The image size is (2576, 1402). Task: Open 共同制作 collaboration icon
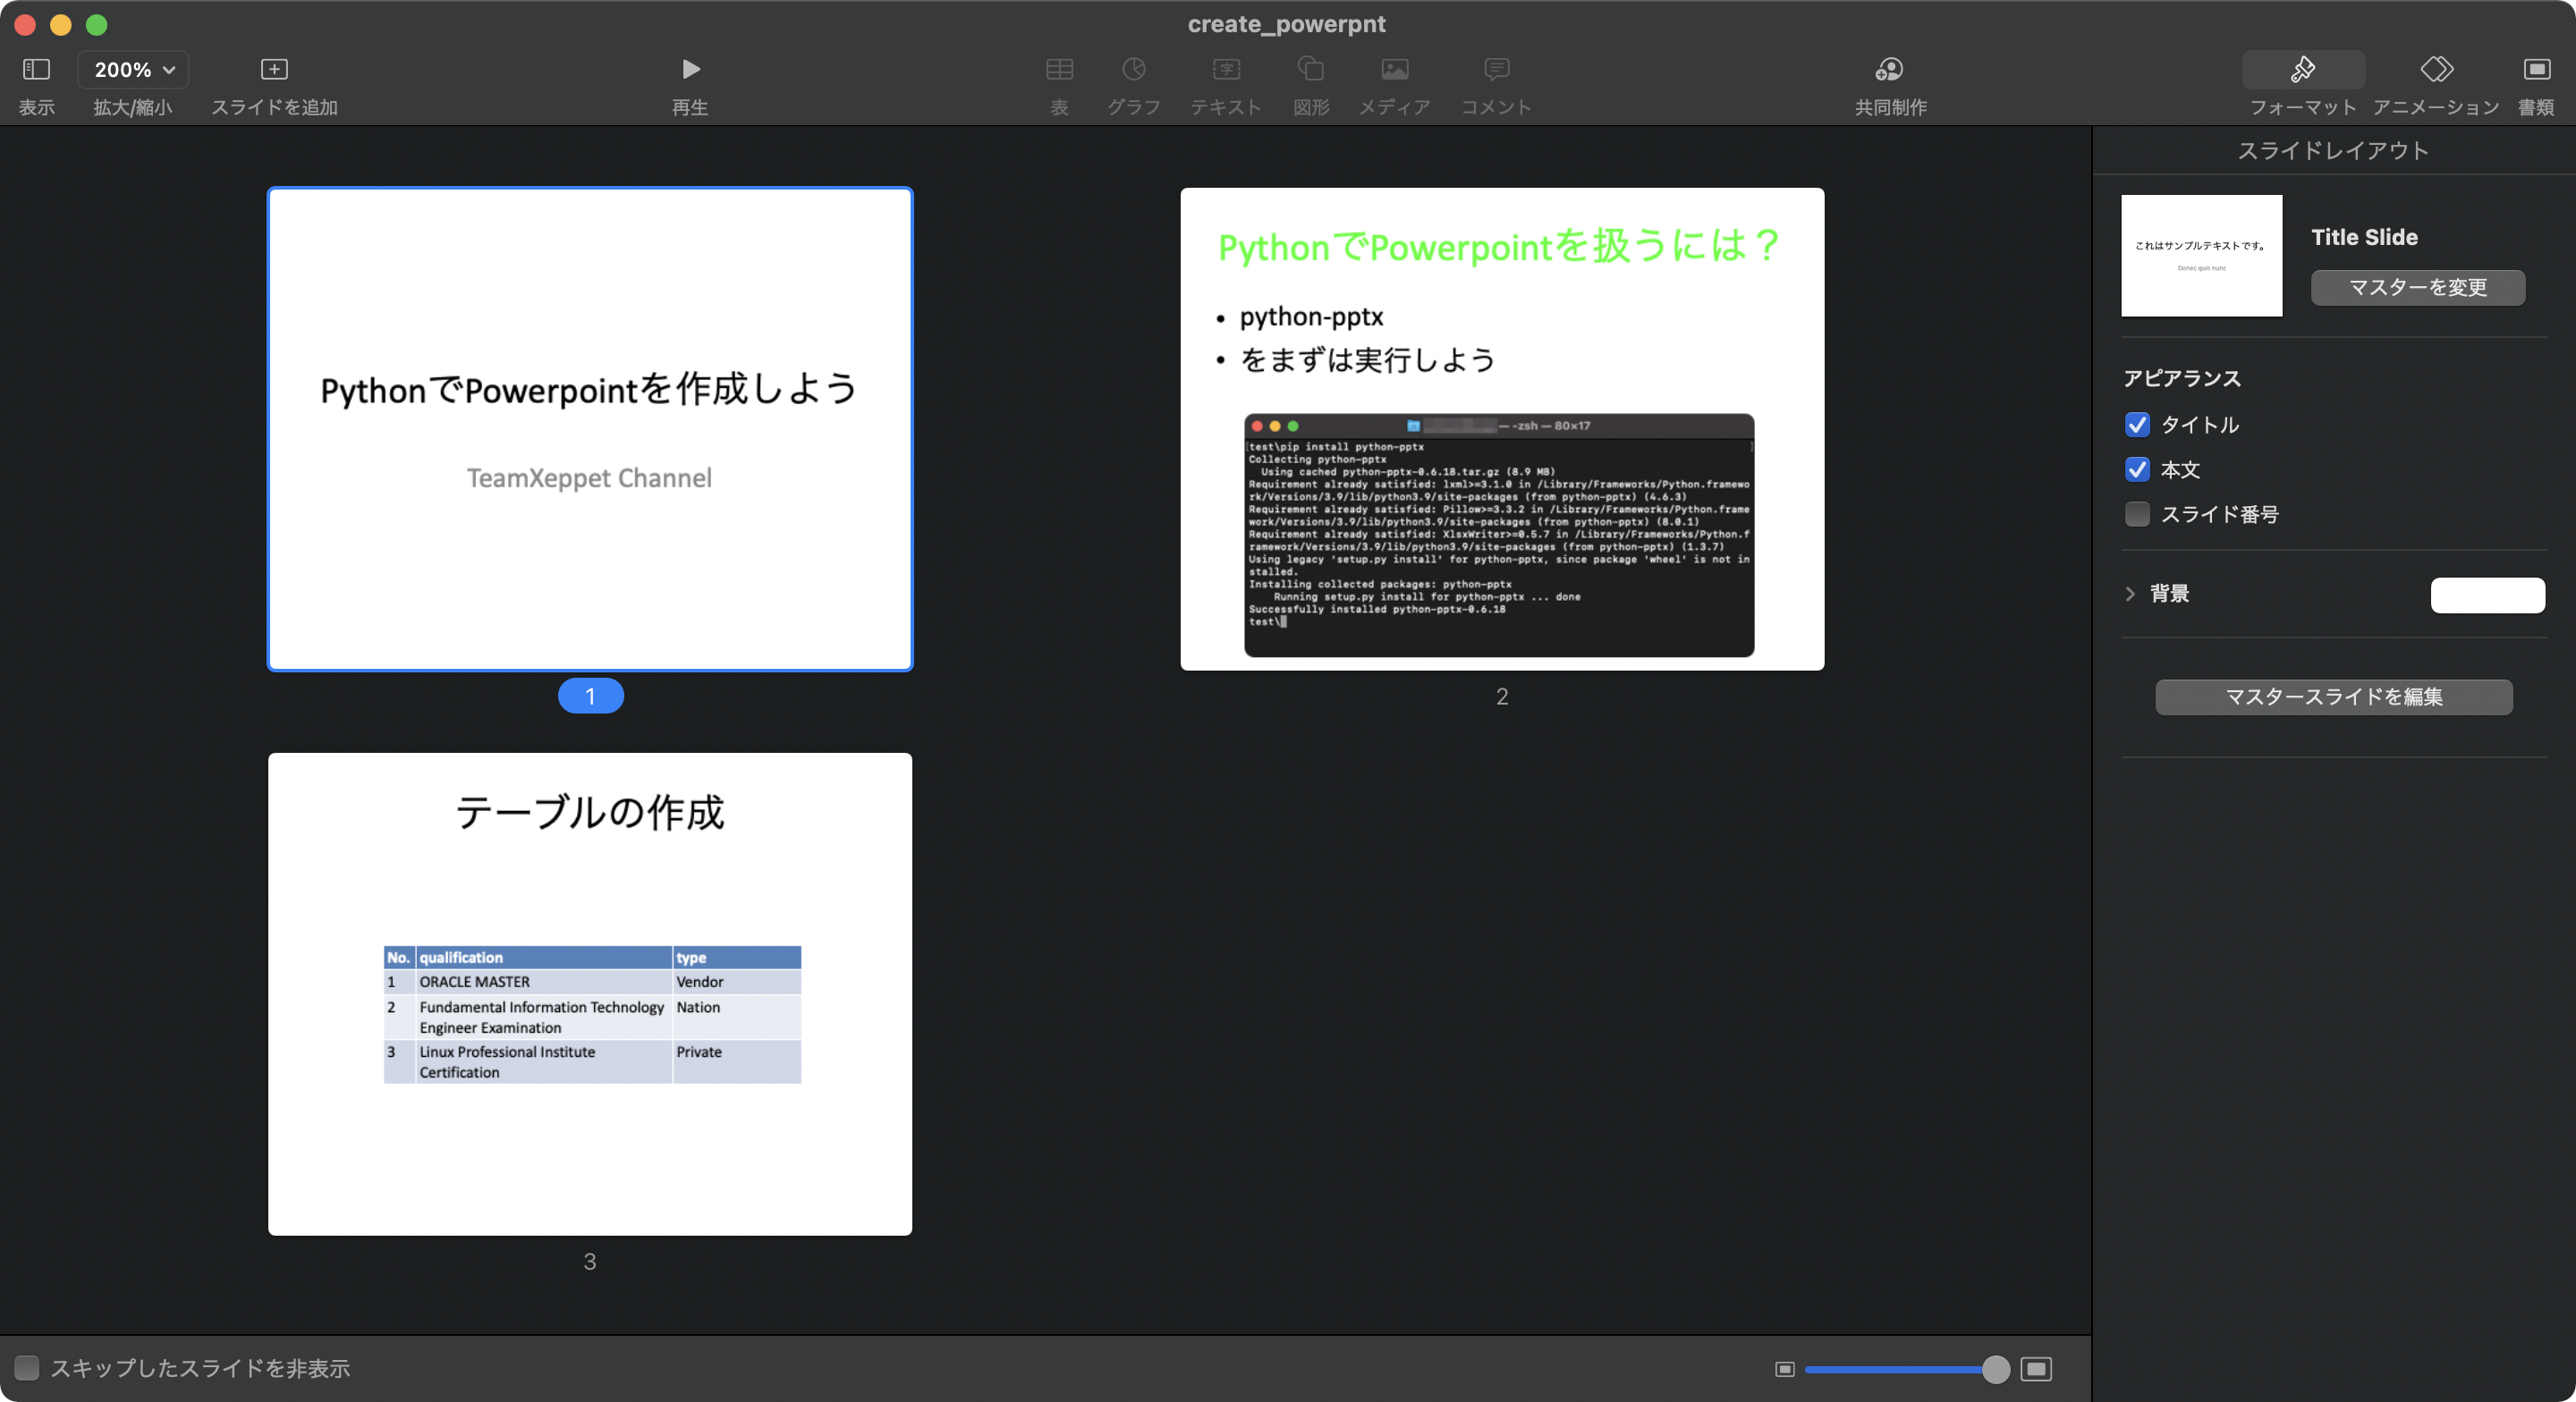(x=1889, y=69)
